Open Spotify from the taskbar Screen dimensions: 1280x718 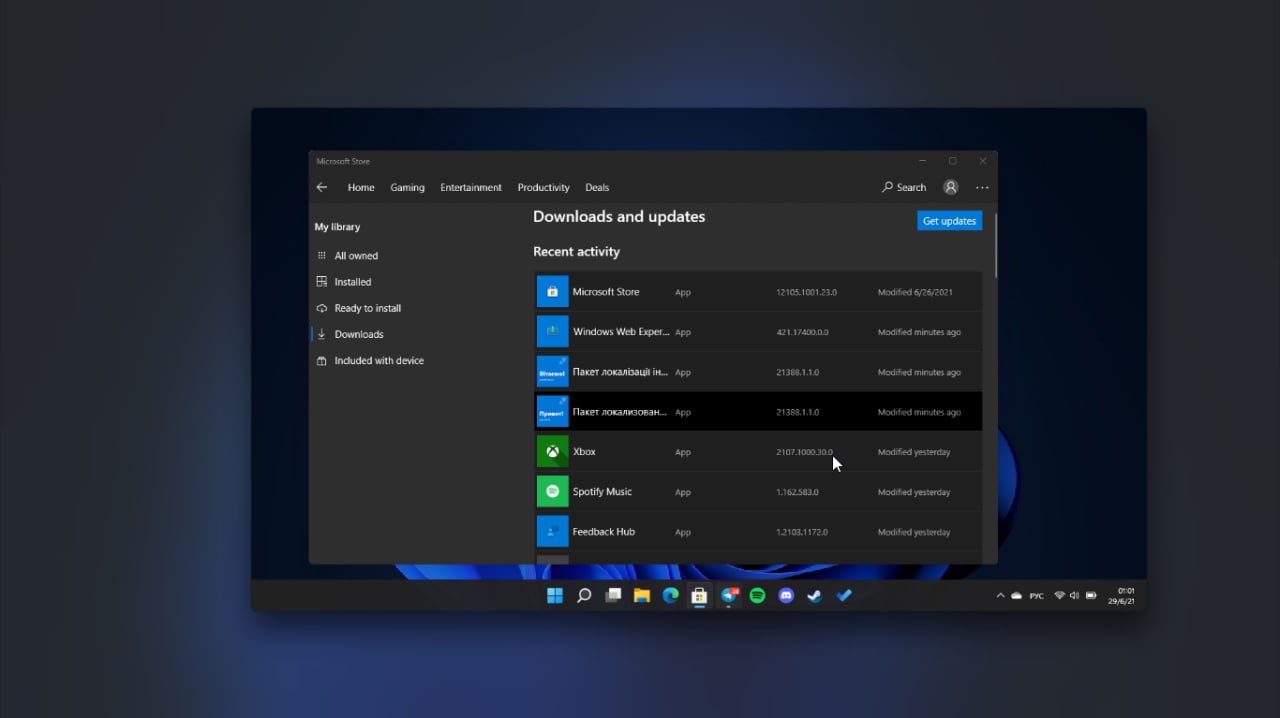(757, 596)
